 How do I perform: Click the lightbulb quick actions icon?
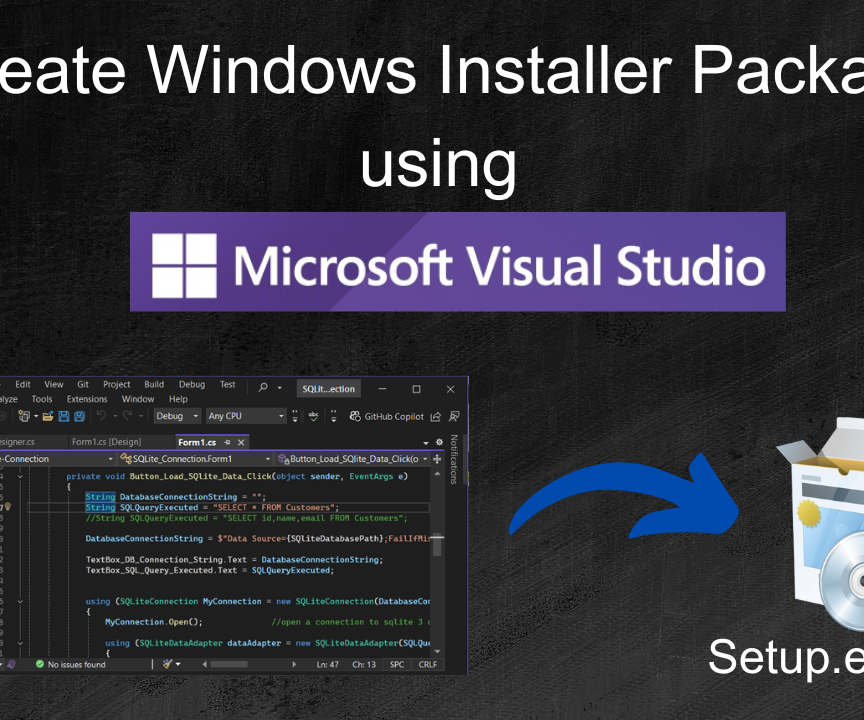[8, 507]
